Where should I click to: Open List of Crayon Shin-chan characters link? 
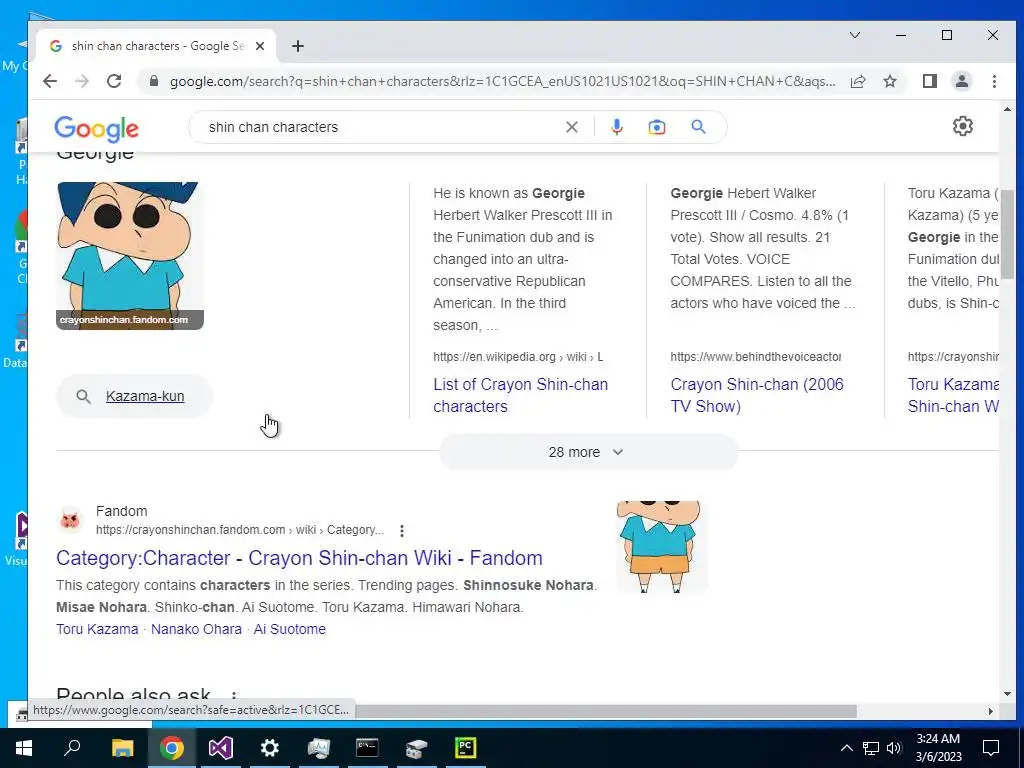520,395
